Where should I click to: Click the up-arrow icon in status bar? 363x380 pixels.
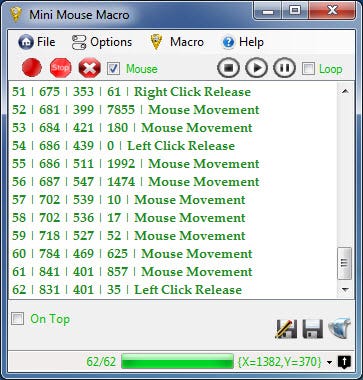coord(344,362)
